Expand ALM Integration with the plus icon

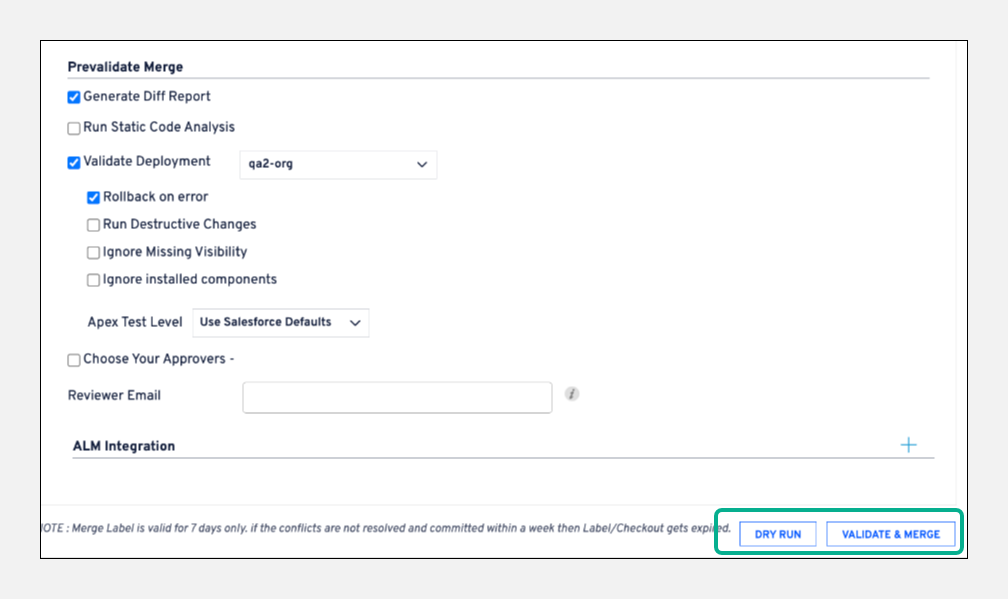pyautogui.click(x=908, y=445)
